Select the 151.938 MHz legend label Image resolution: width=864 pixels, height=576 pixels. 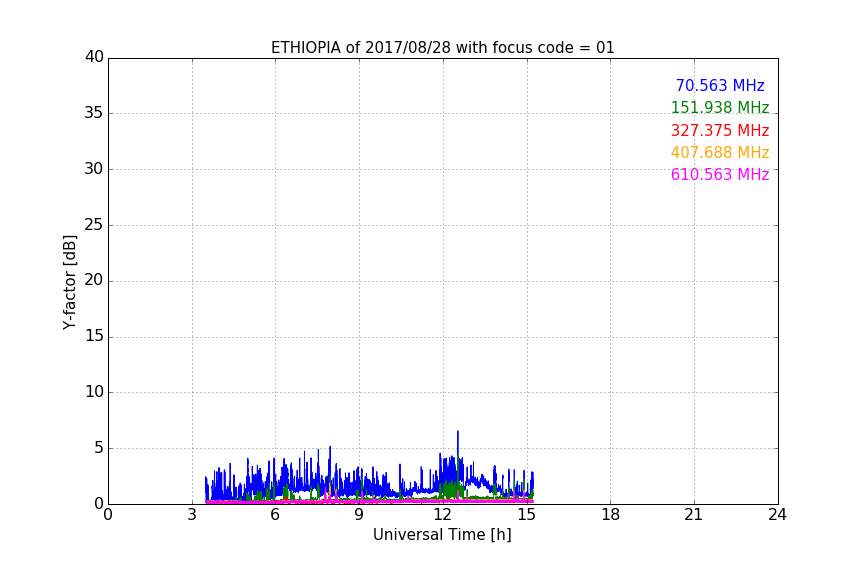point(720,107)
